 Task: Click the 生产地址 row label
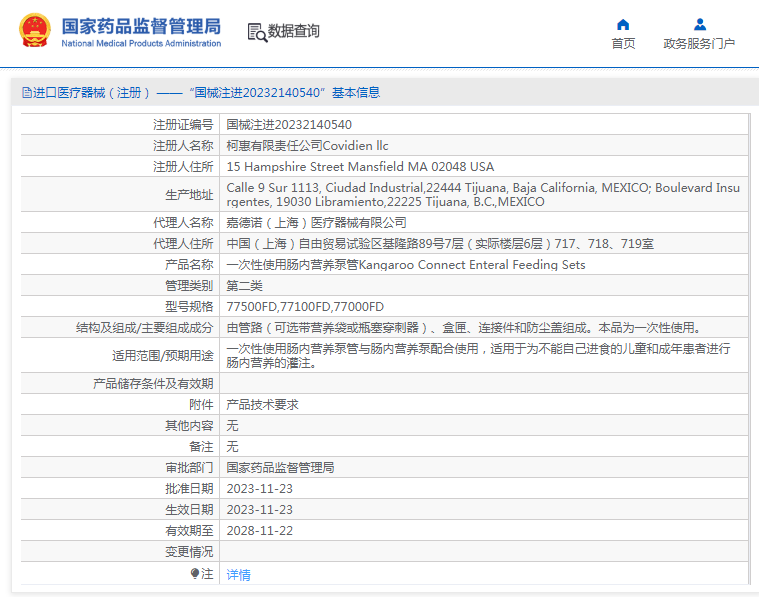tap(189, 195)
